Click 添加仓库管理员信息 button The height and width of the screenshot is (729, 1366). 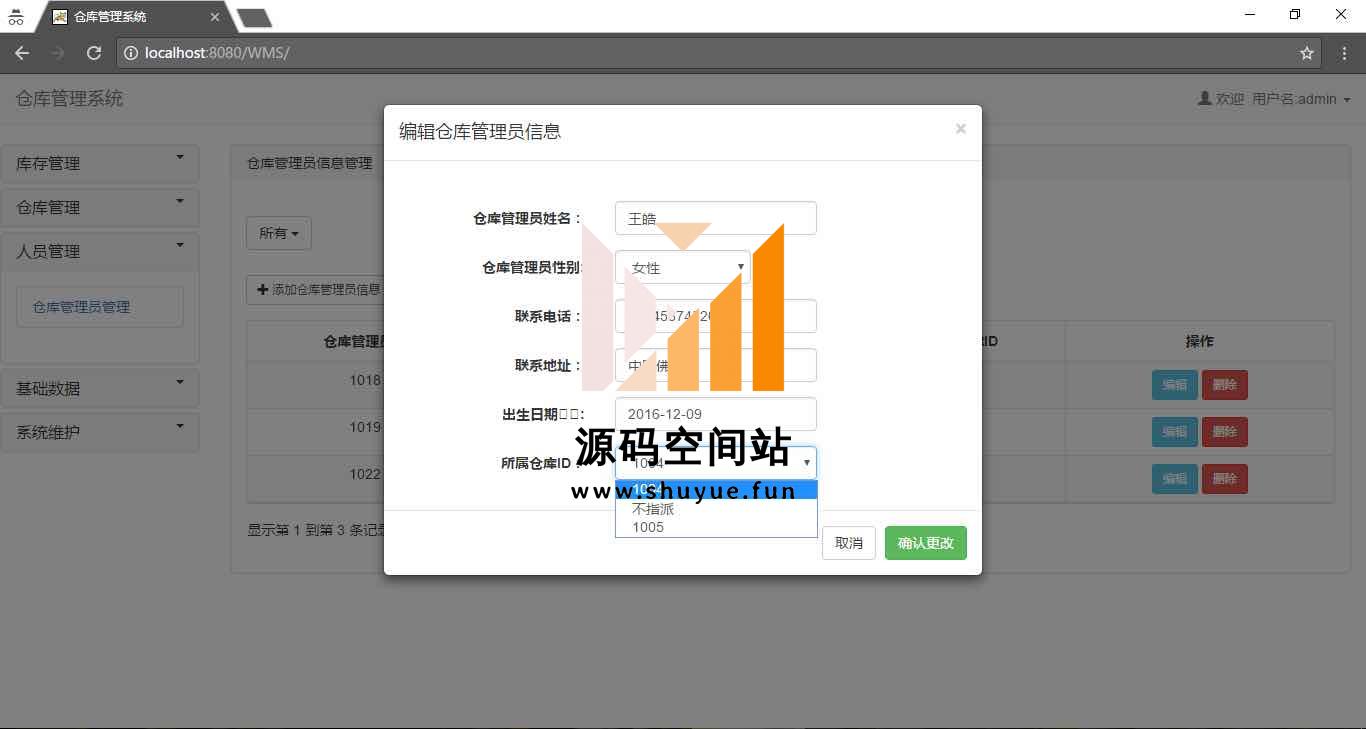(318, 289)
